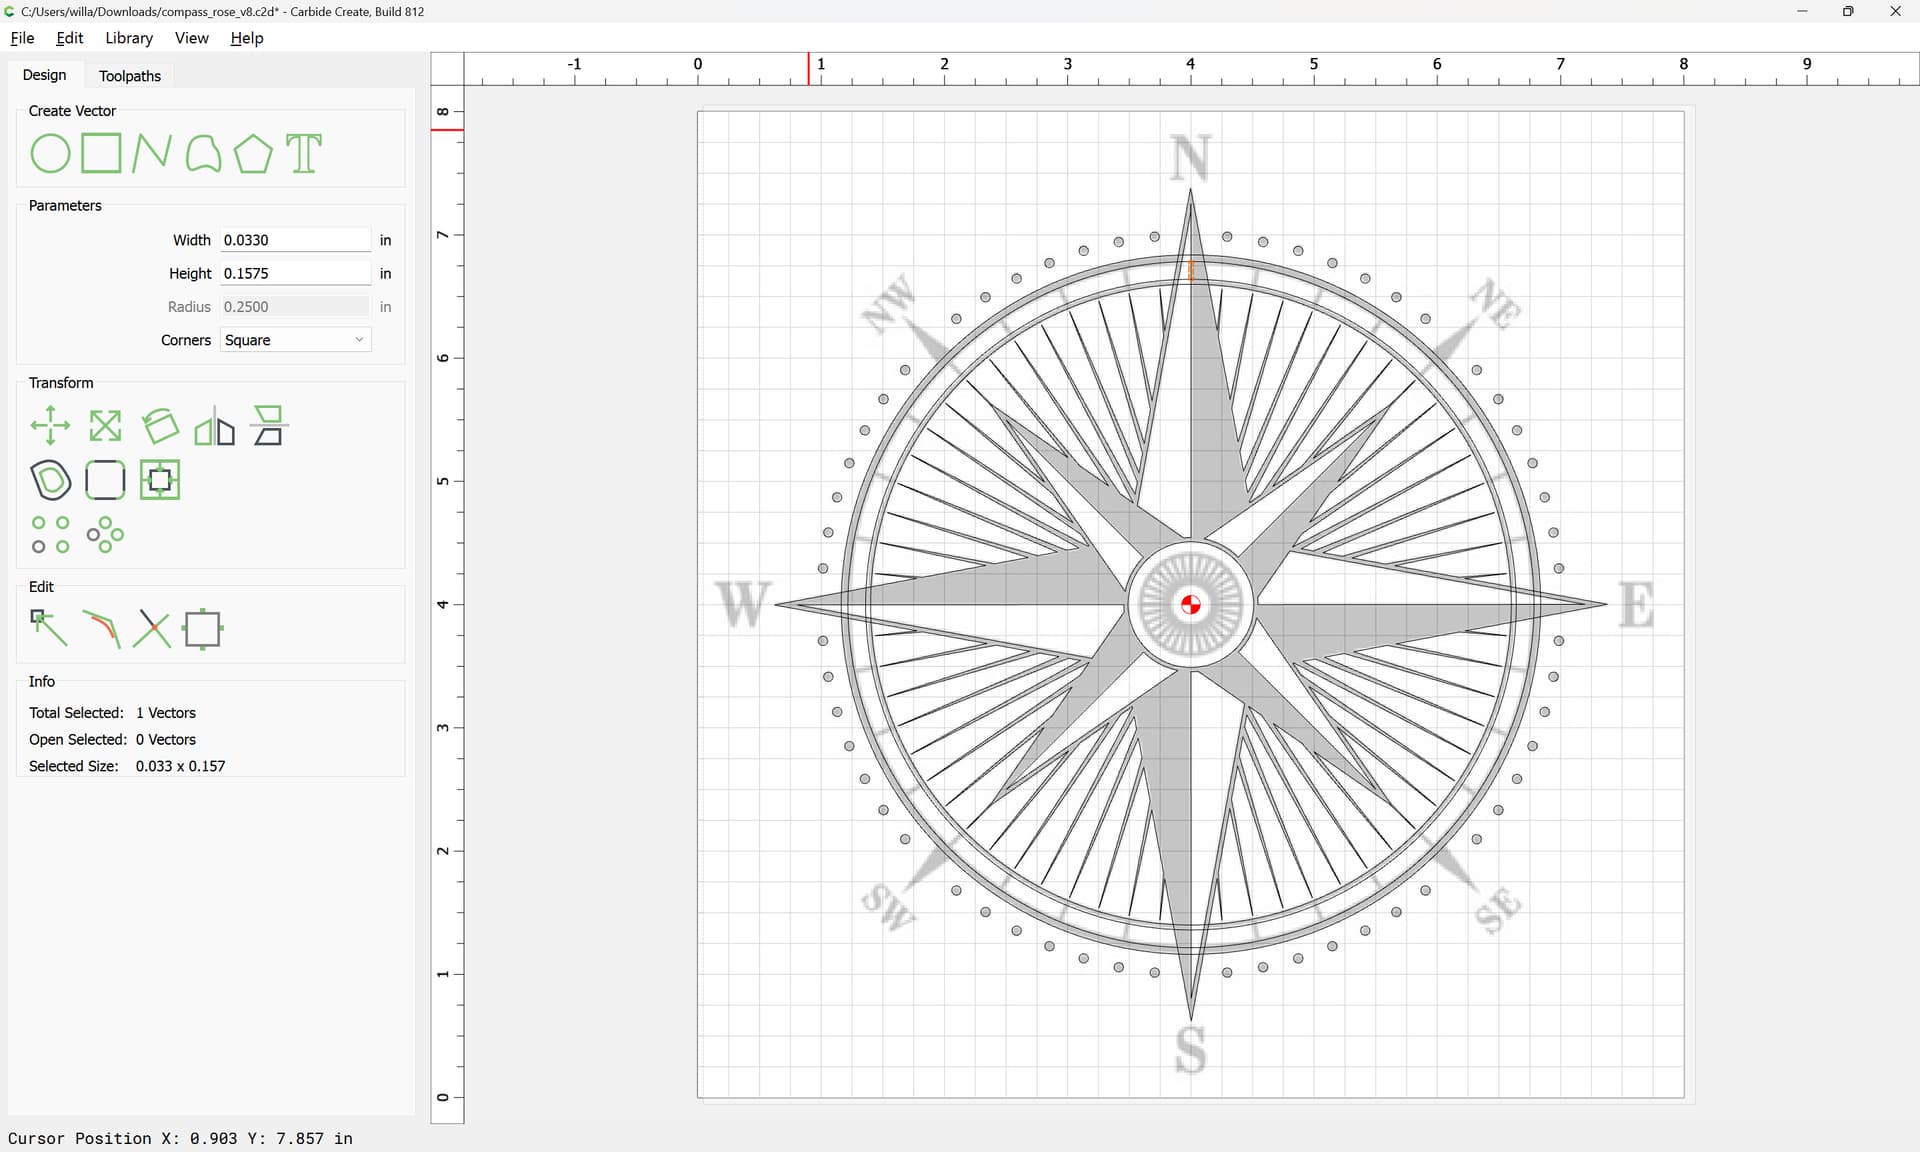The height and width of the screenshot is (1152, 1920).
Task: Open the Library menu
Action: click(129, 38)
